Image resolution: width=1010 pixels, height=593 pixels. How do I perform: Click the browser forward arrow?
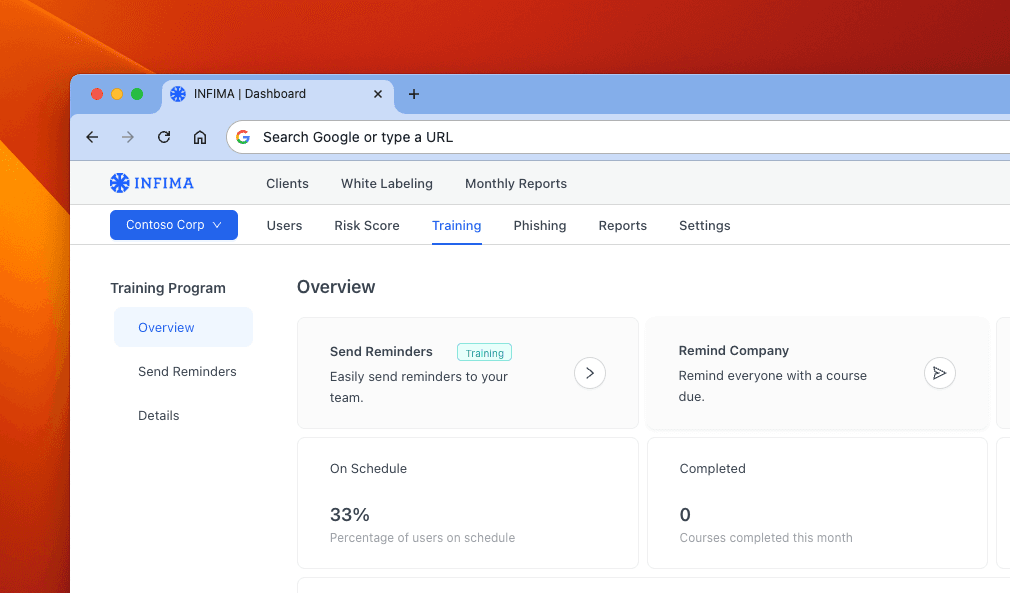pyautogui.click(x=128, y=137)
